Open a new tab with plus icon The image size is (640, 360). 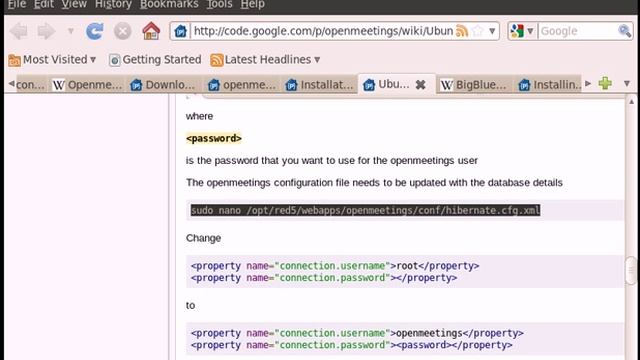pyautogui.click(x=605, y=83)
